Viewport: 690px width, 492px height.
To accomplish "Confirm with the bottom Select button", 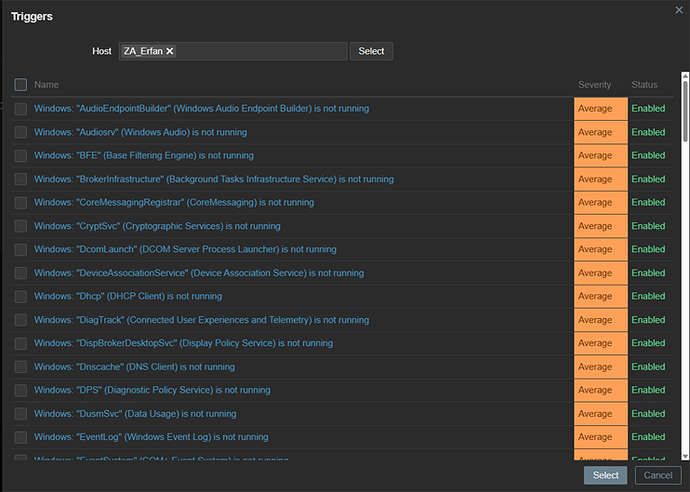I will 606,475.
